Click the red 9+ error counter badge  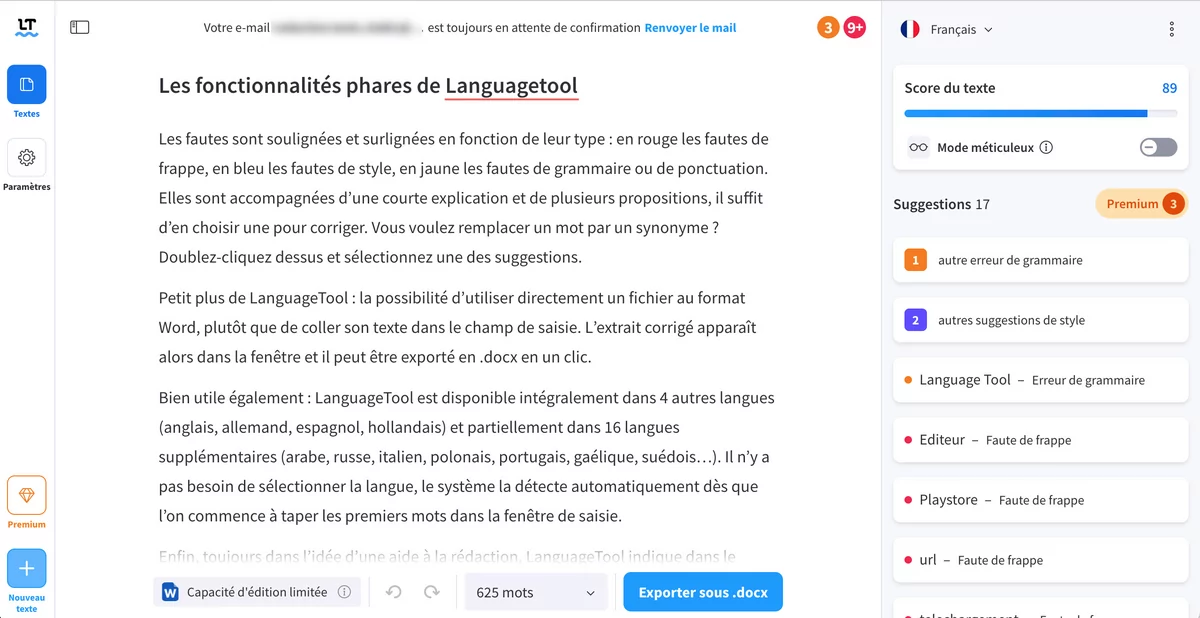click(x=855, y=28)
